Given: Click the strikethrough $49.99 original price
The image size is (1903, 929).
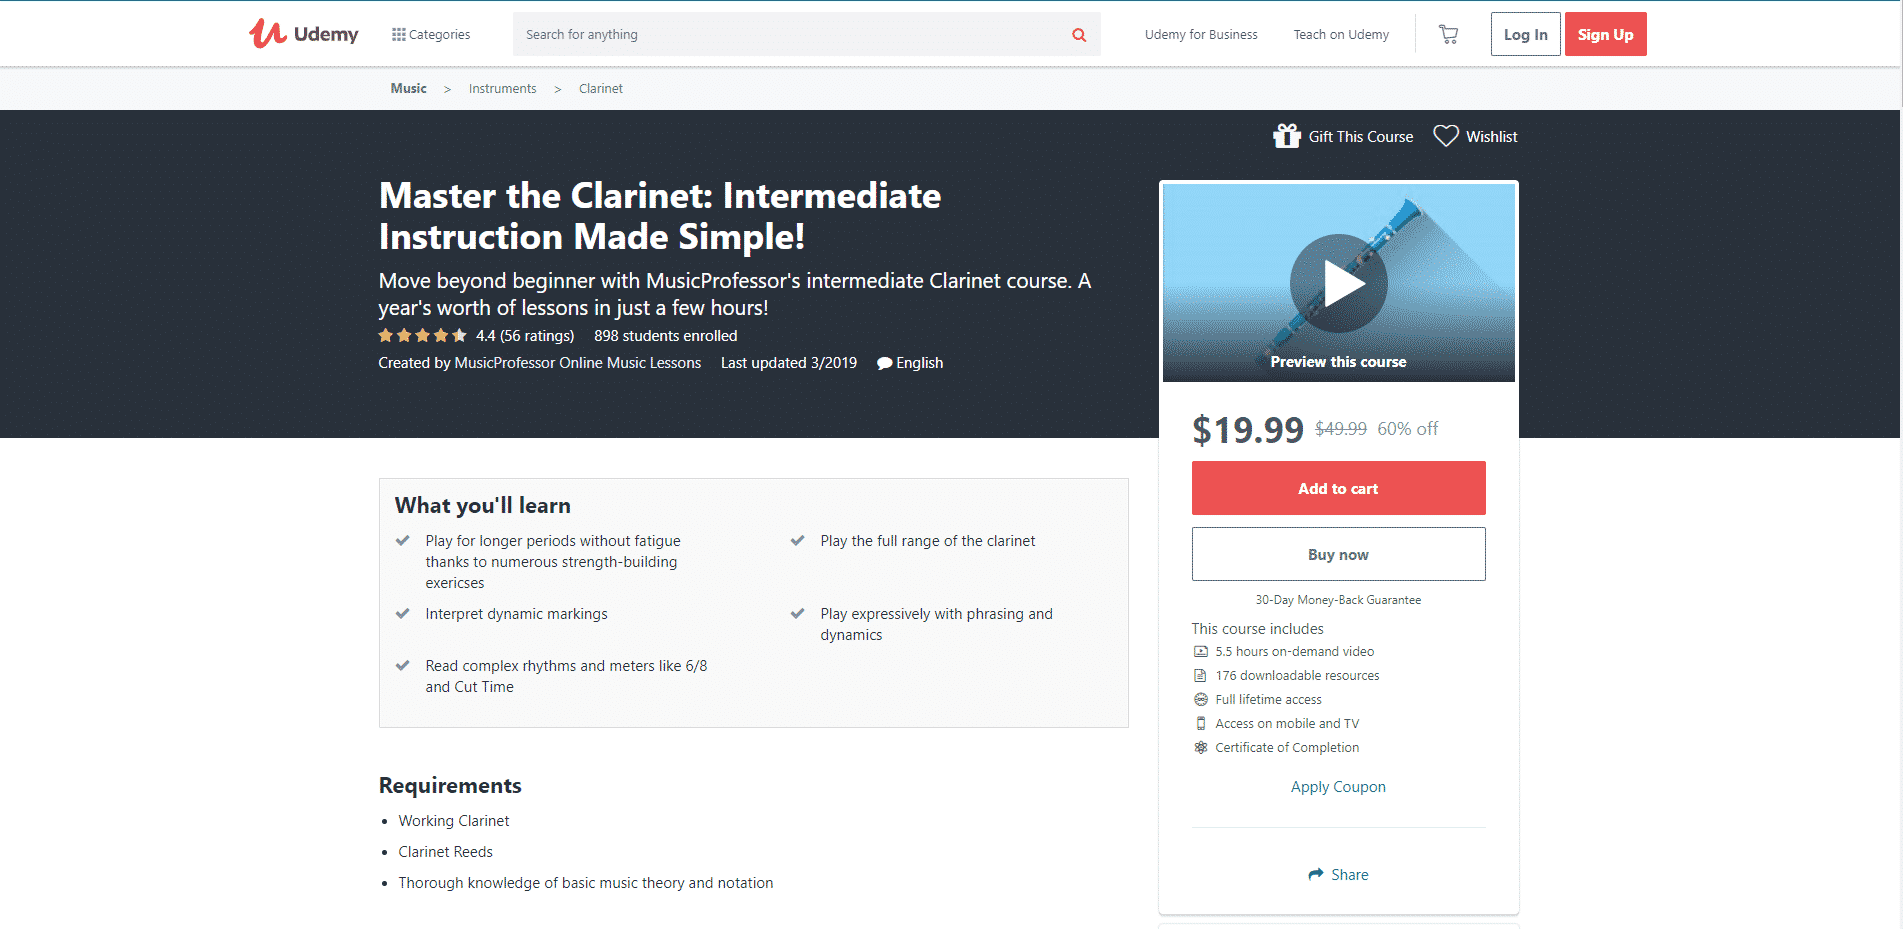Looking at the screenshot, I should pyautogui.click(x=1341, y=428).
